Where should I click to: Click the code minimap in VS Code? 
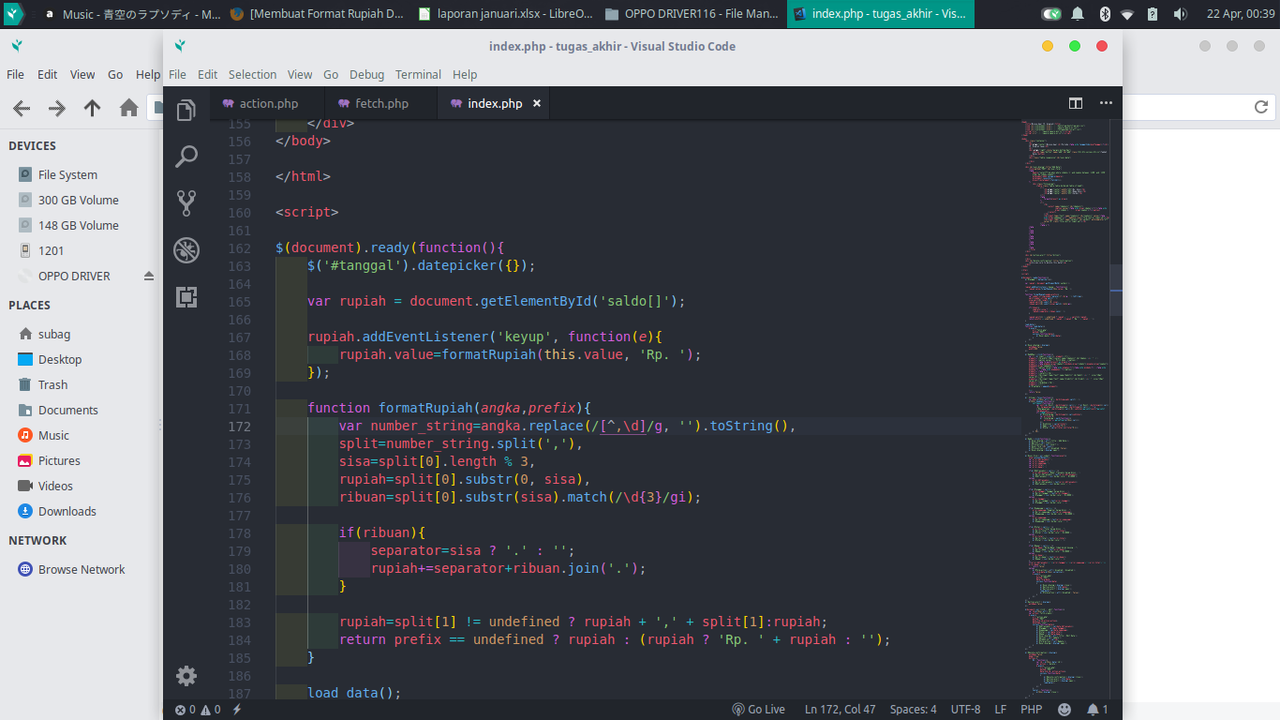tap(1065, 408)
